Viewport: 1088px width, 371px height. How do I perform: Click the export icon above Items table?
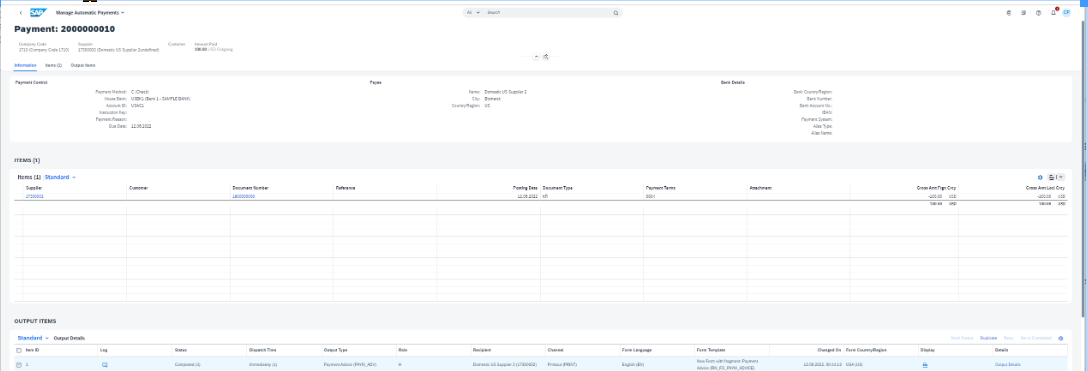[1052, 178]
